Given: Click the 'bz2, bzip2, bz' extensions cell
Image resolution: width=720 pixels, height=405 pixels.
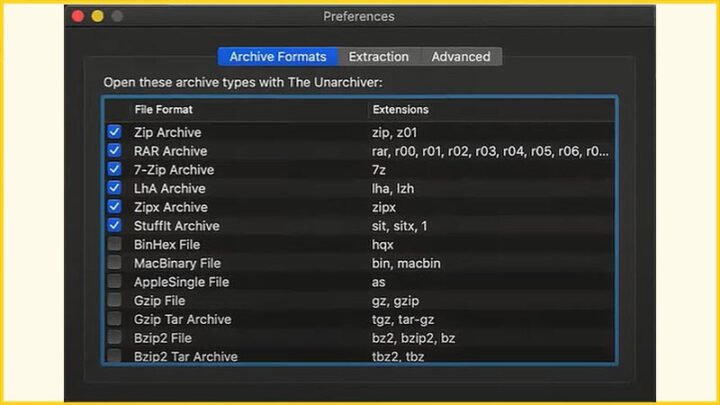Looking at the screenshot, I should (413, 338).
